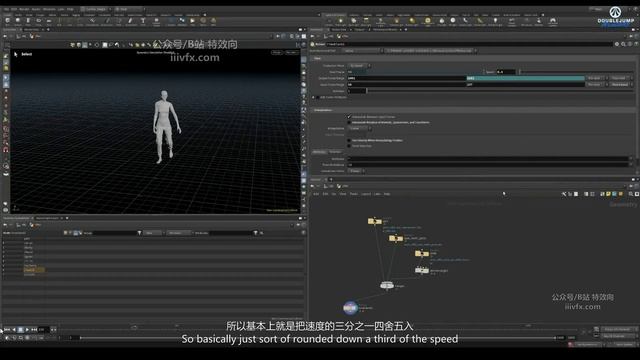Select the topmost yellow node in network
The height and width of the screenshot is (360, 640).
tap(375, 221)
